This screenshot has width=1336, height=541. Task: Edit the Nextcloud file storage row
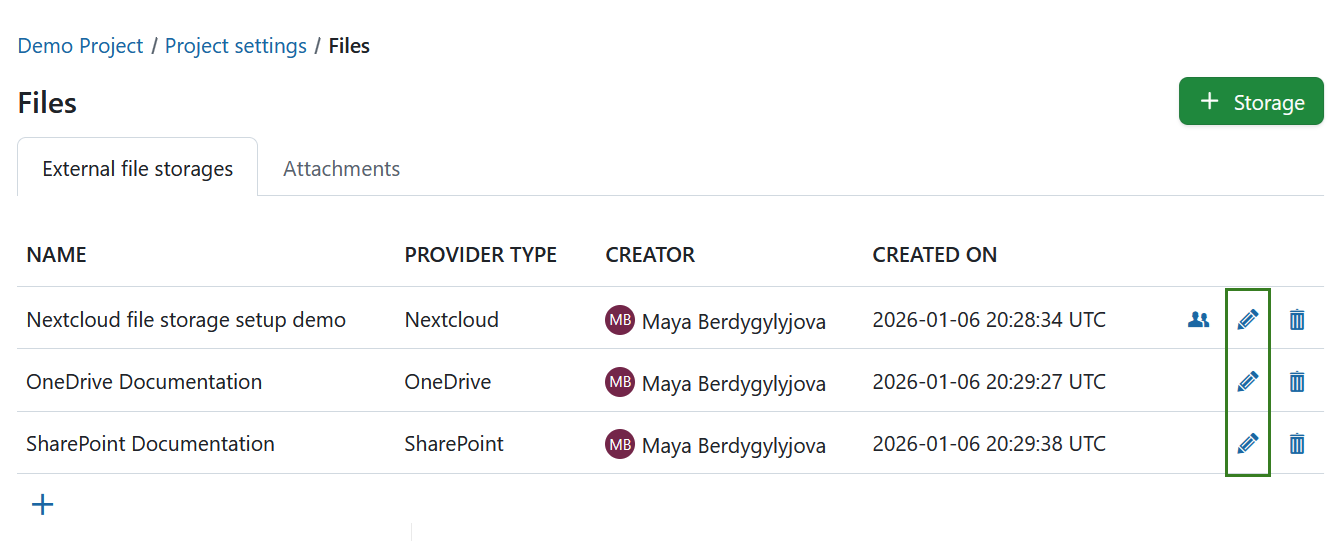point(1247,320)
